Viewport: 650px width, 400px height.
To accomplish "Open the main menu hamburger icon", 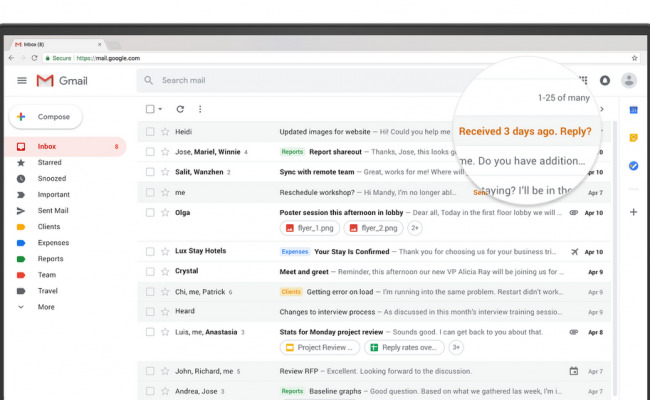I will click(21, 80).
